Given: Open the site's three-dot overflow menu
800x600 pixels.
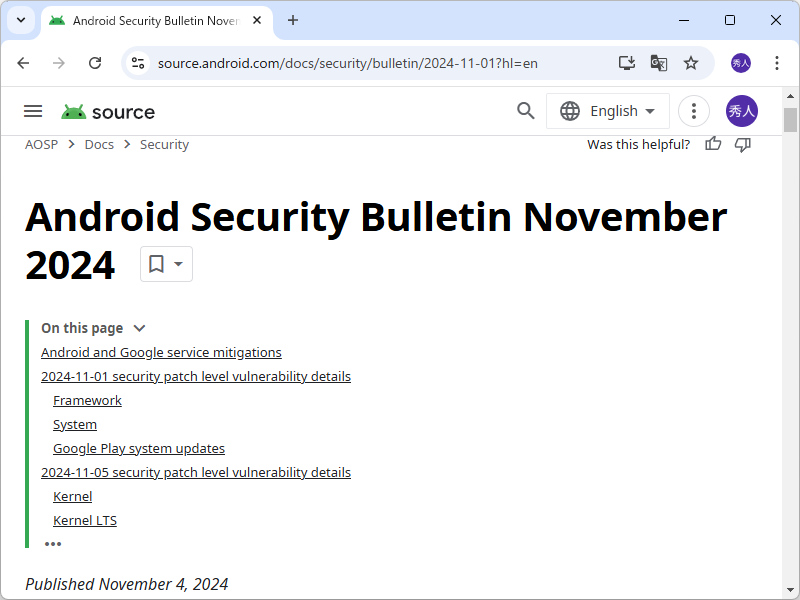Looking at the screenshot, I should click(693, 111).
